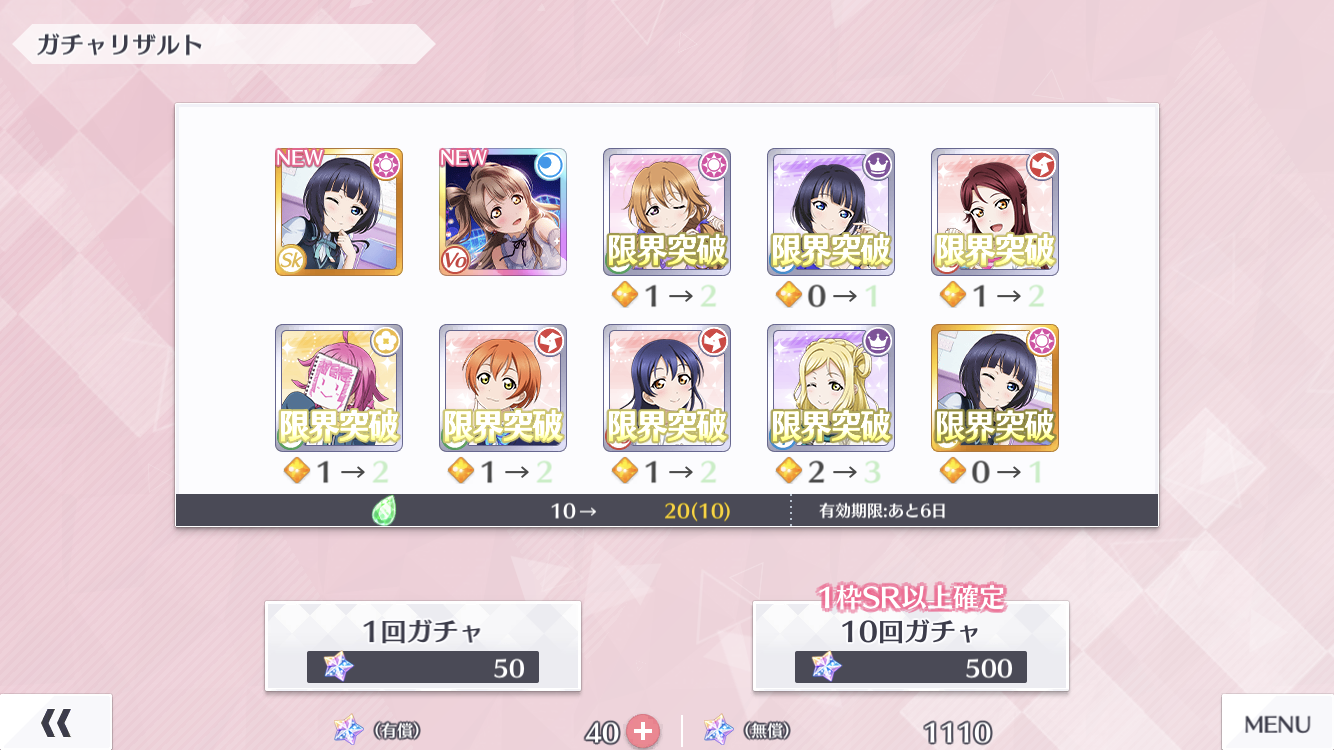The image size is (1334, 750).
Task: Select the NEW gold-framed dark-haired winking card
Action: pos(339,212)
